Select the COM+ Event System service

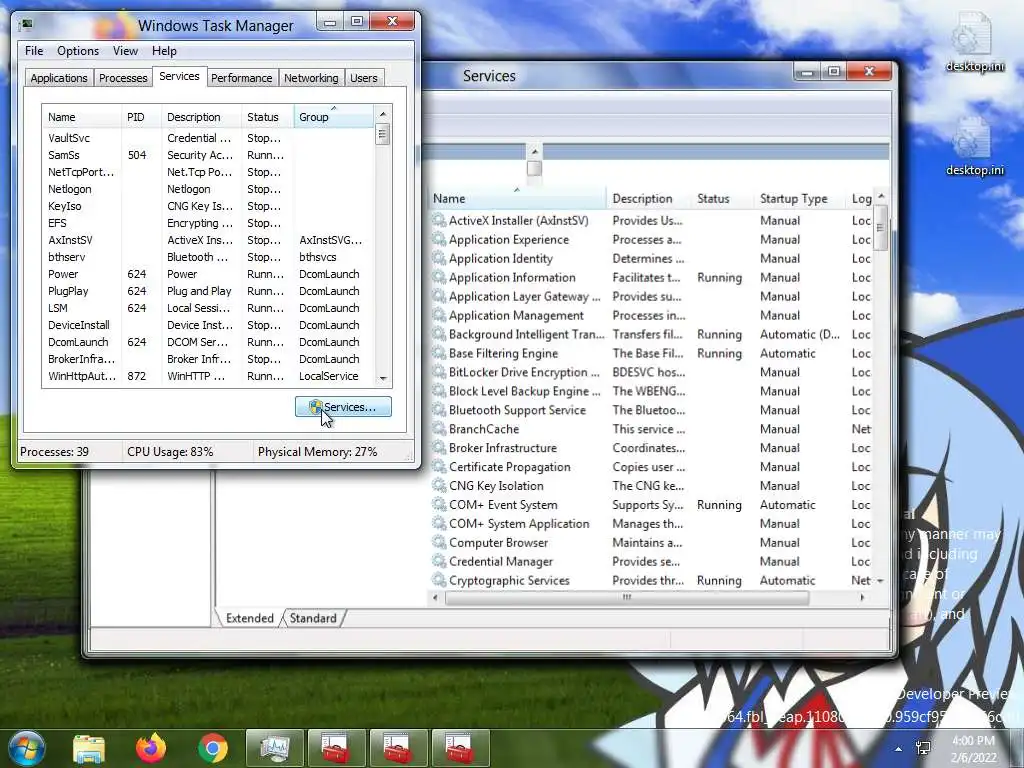651,505
